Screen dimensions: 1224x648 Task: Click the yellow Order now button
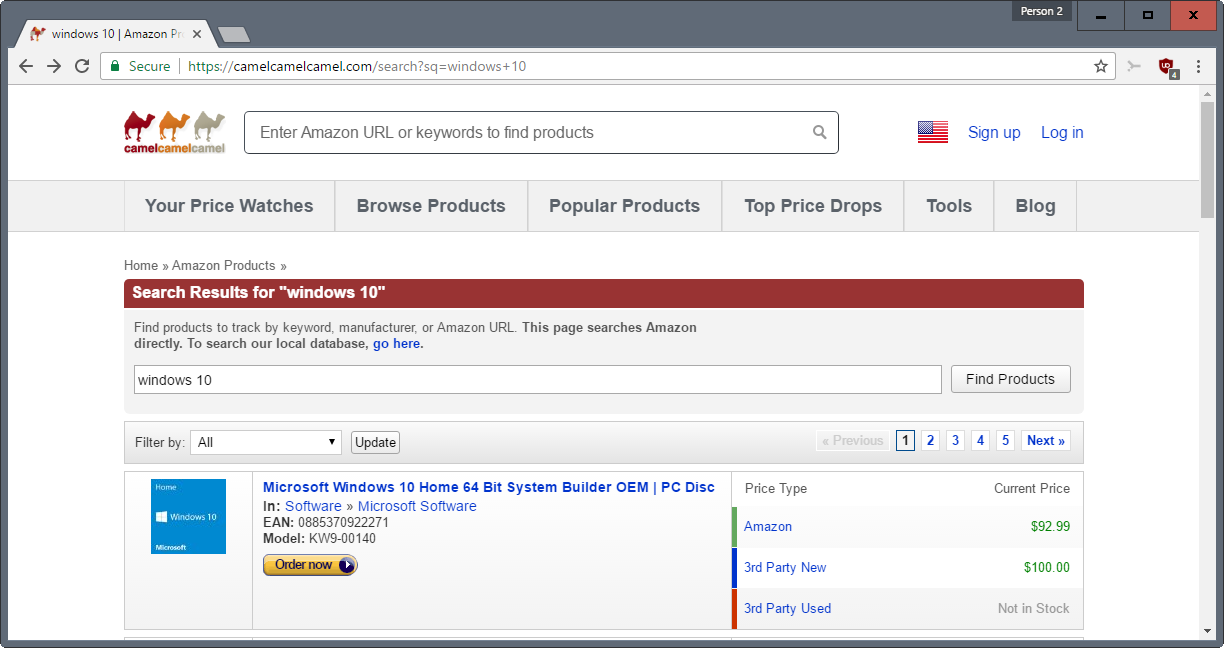[310, 565]
